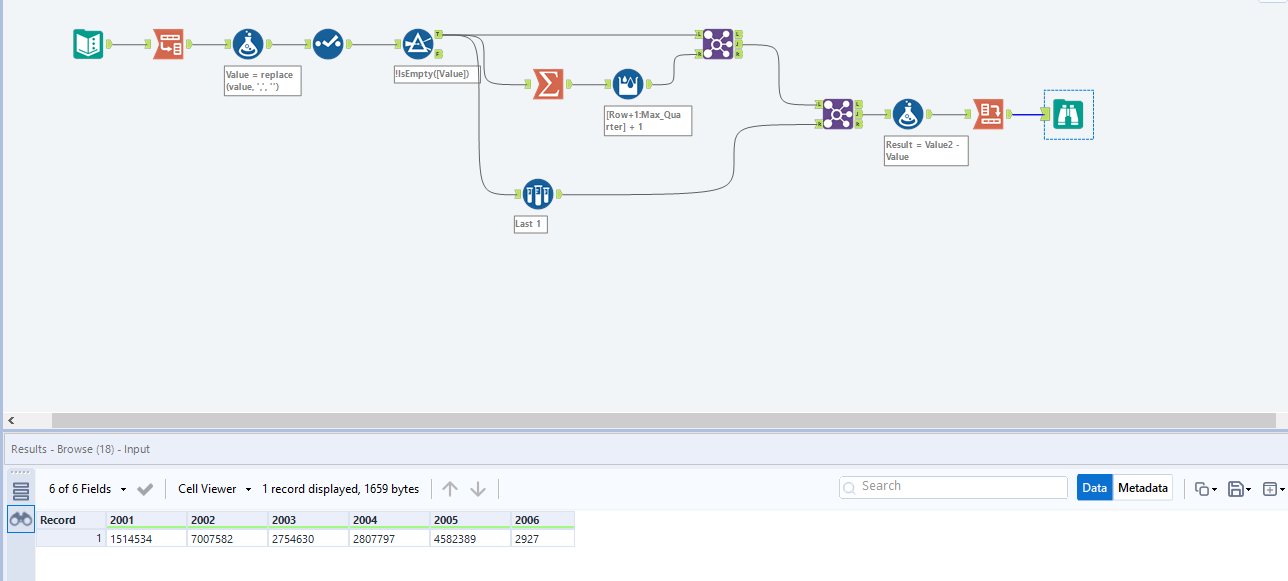Click the down arrow to go to next record
Image resolution: width=1288 pixels, height=581 pixels.
click(478, 488)
